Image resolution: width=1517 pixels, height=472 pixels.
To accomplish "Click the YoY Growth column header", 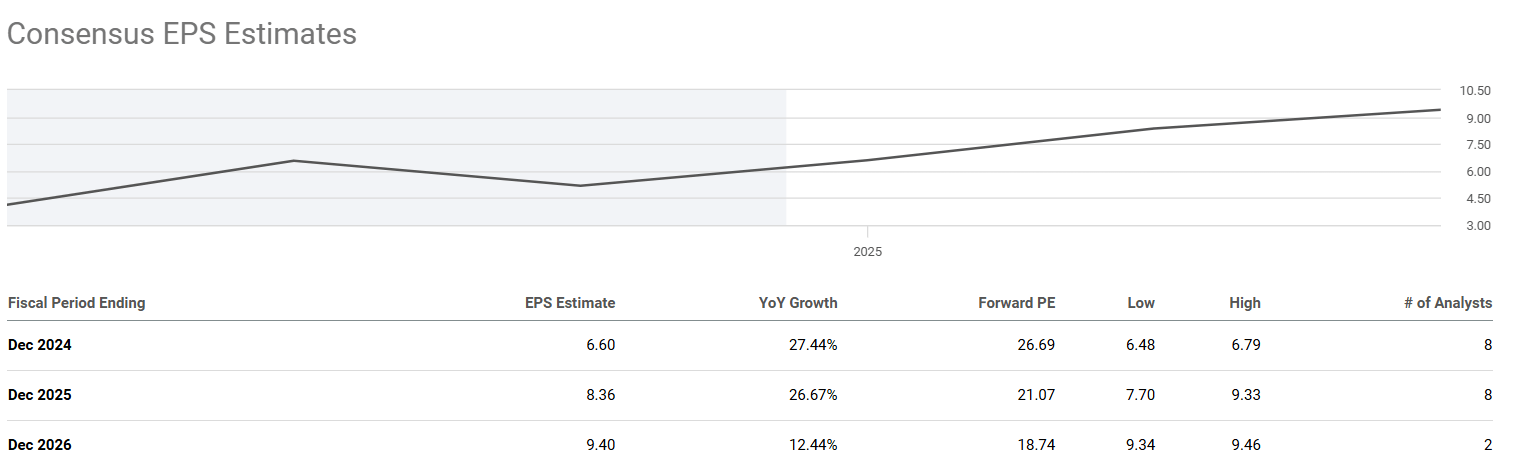I will 798,303.
